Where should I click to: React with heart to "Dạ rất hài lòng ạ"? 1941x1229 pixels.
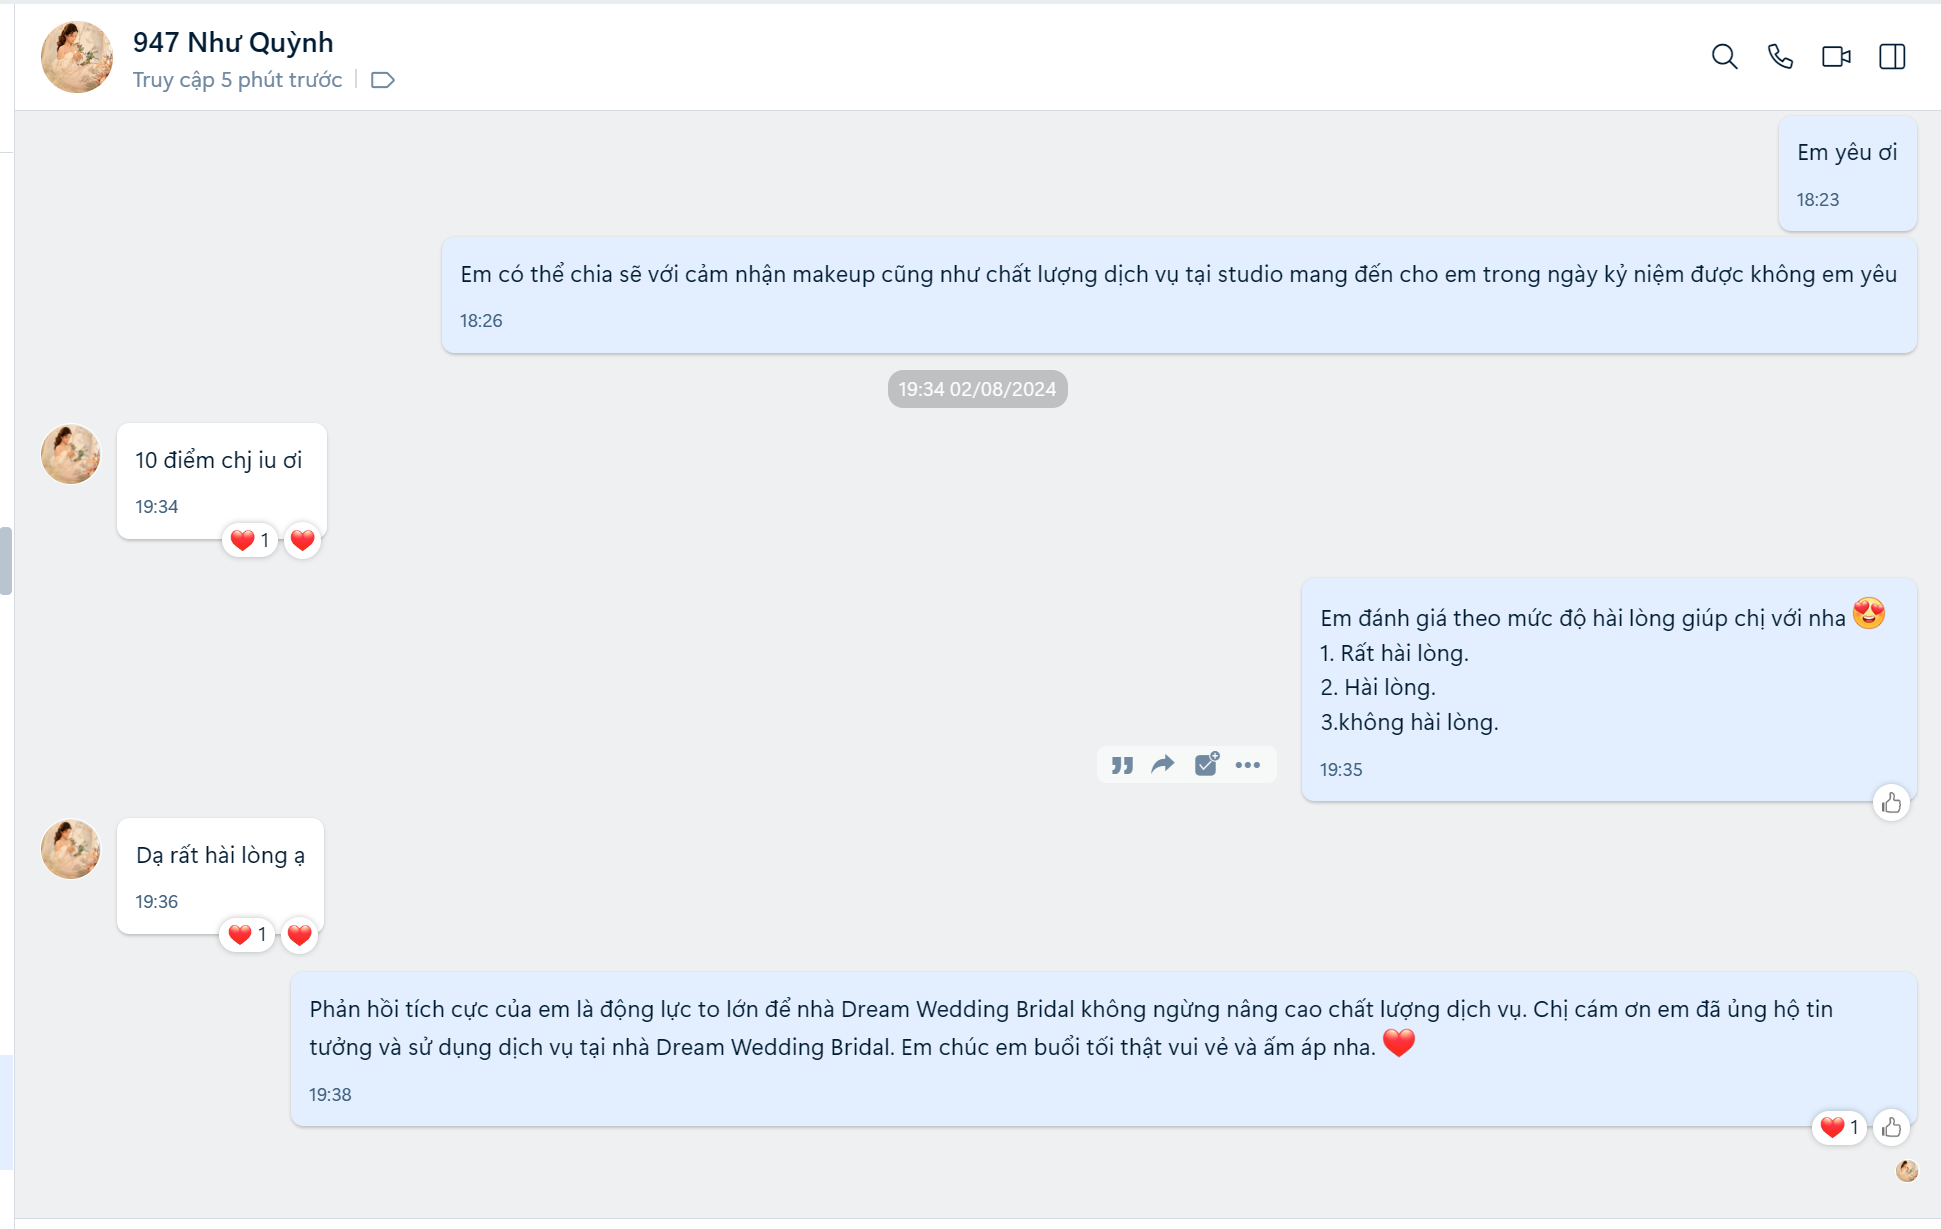pyautogui.click(x=299, y=935)
